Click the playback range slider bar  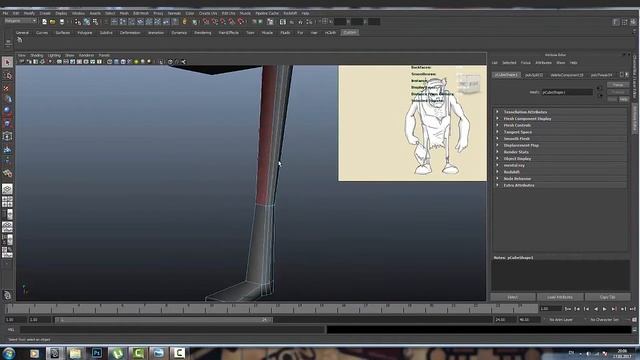tap(164, 320)
